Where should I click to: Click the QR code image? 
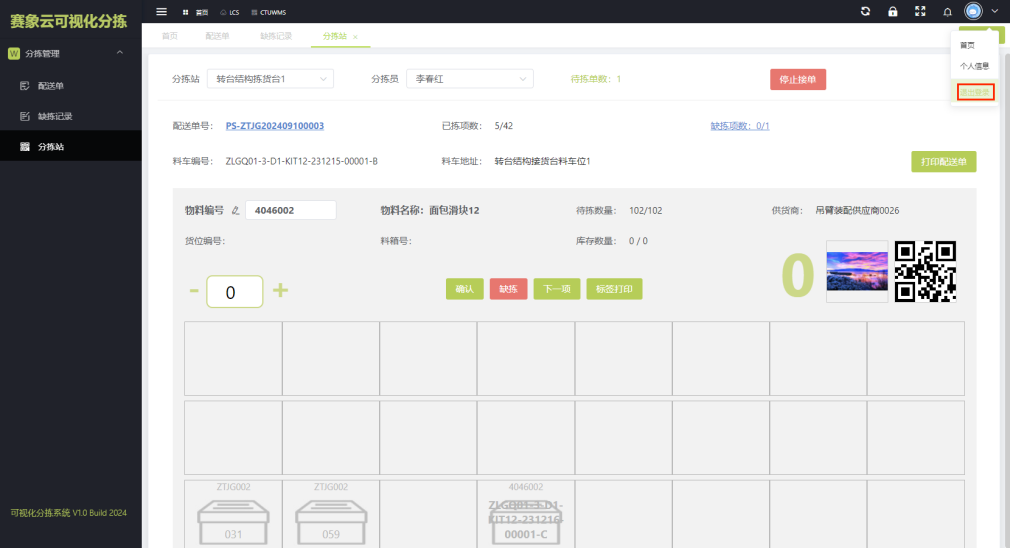pyautogui.click(x=925, y=271)
